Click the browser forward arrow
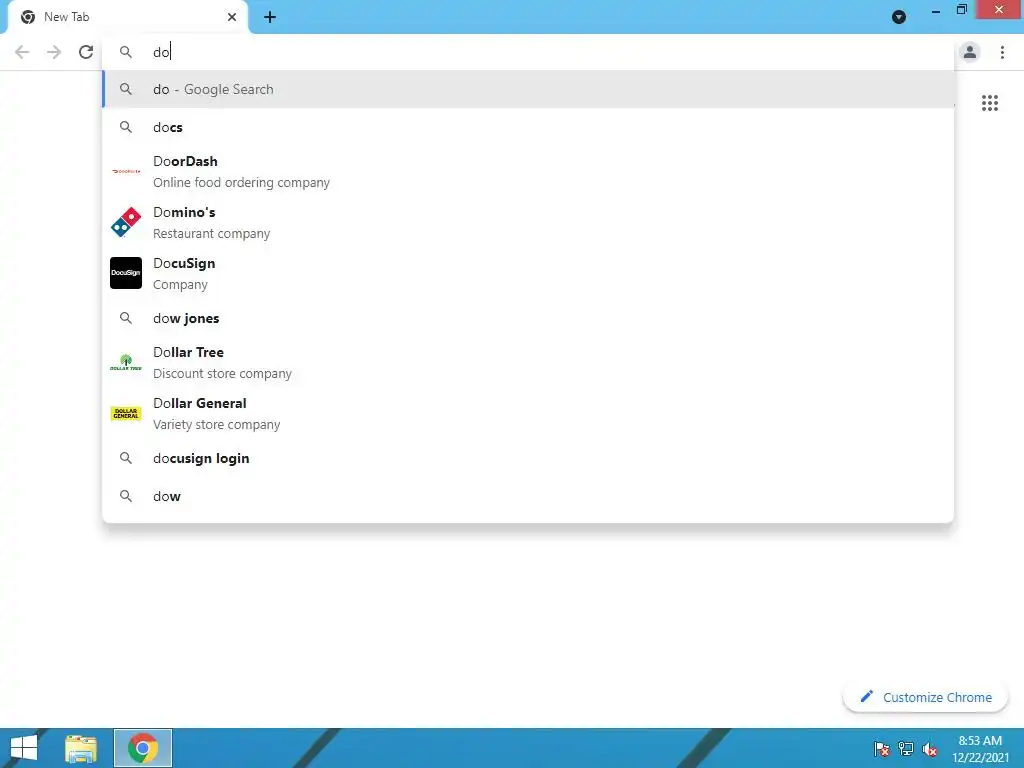The width and height of the screenshot is (1024, 768). 54,52
